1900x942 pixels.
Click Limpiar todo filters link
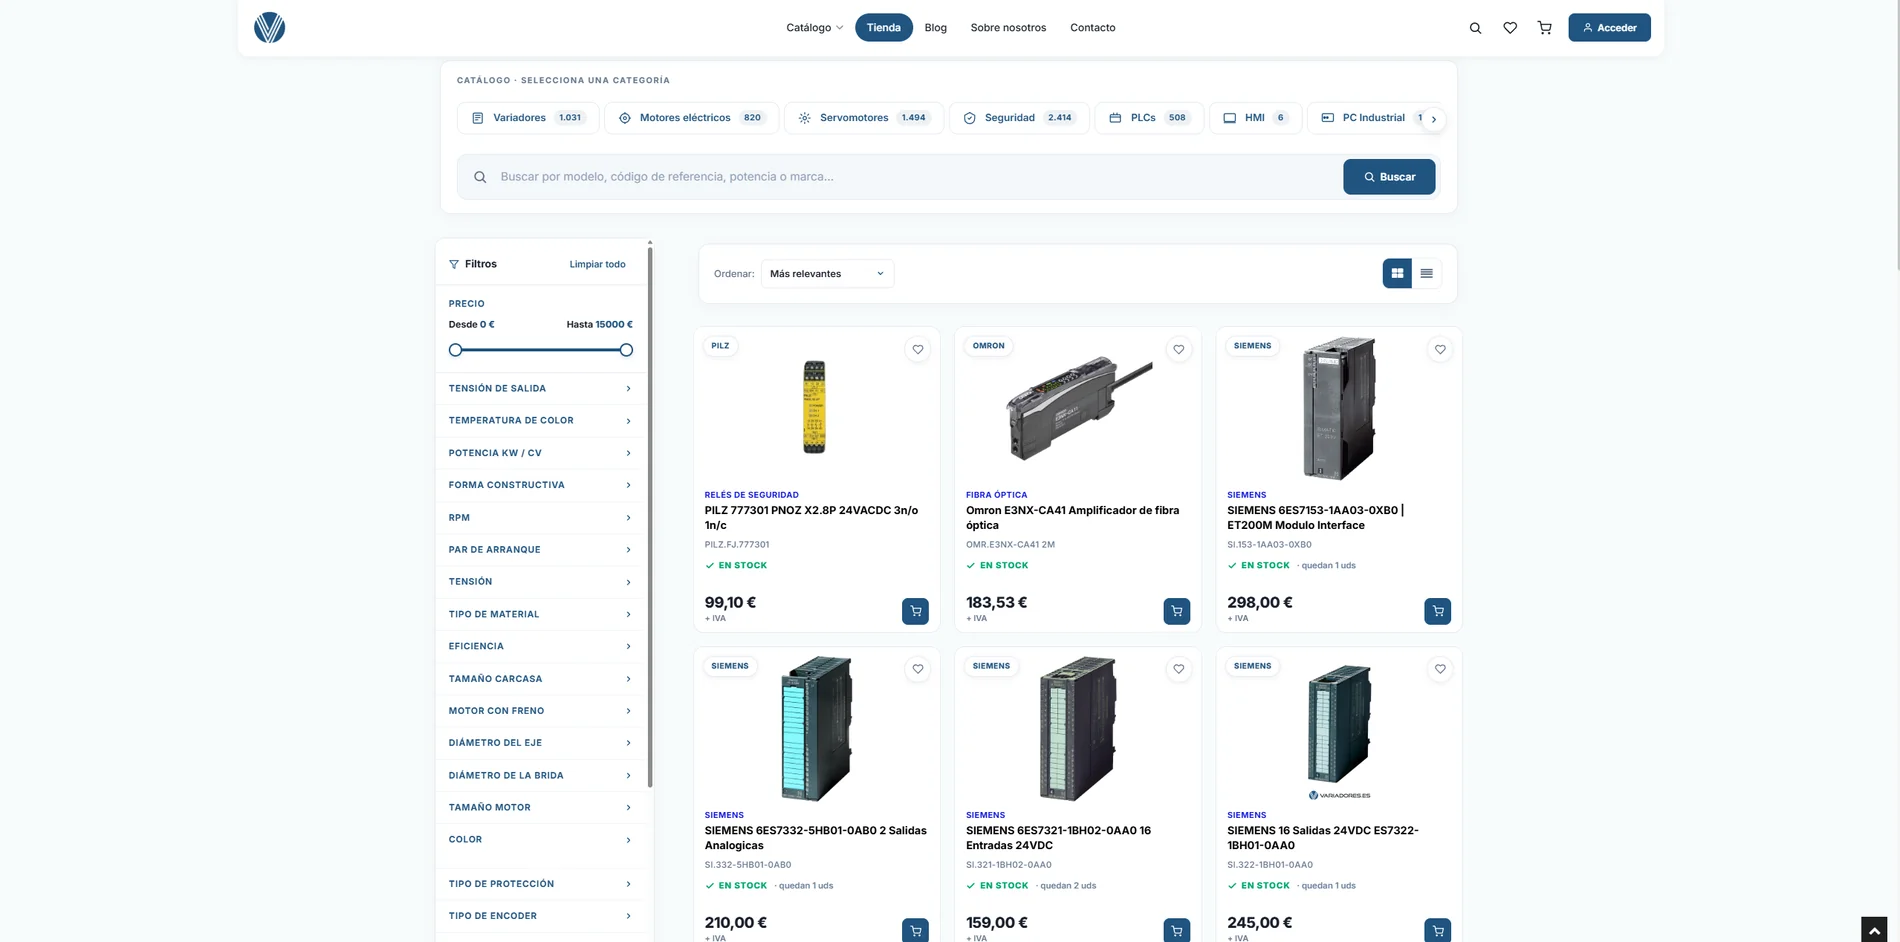click(597, 265)
